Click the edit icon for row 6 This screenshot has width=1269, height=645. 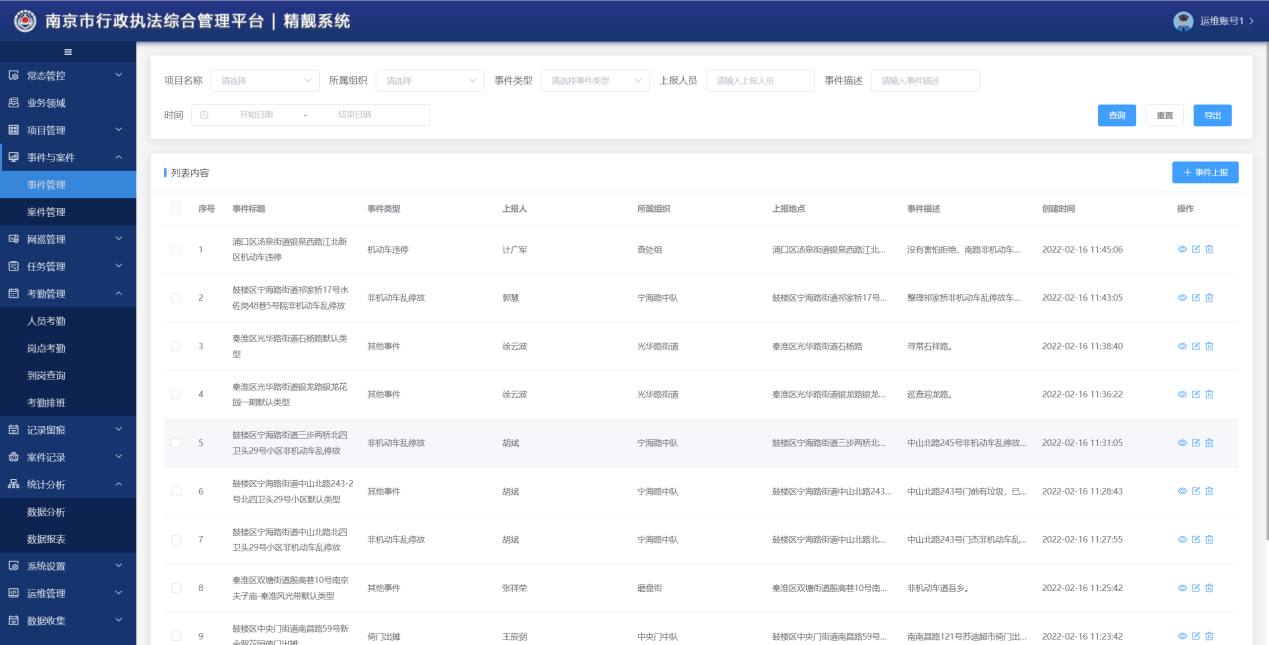(x=1195, y=491)
